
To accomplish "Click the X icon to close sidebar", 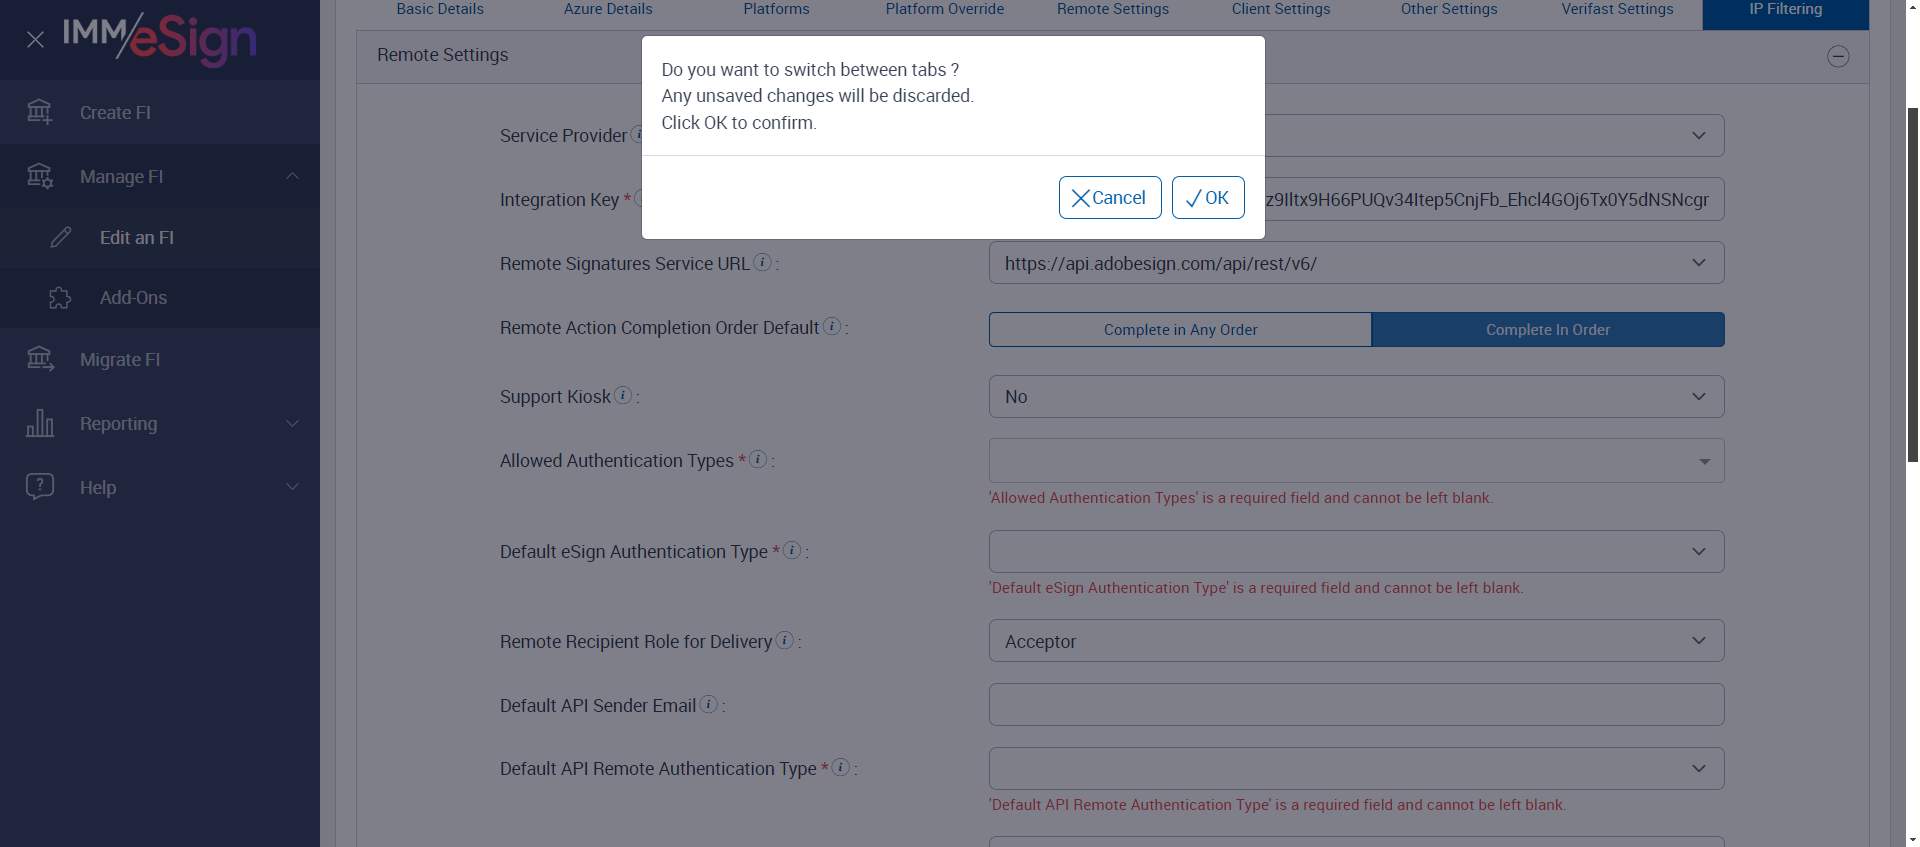I will tap(35, 40).
